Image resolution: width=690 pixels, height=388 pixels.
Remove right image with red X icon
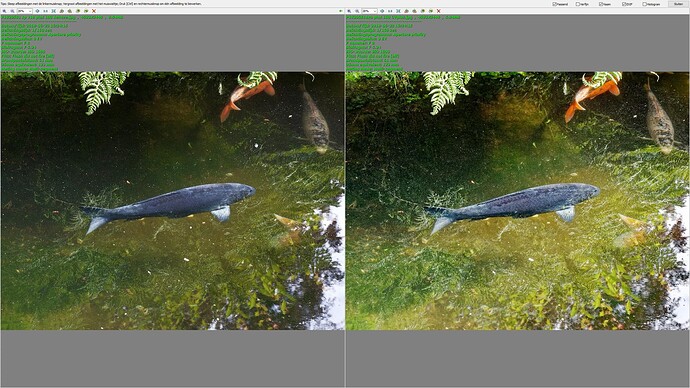(x=439, y=11)
